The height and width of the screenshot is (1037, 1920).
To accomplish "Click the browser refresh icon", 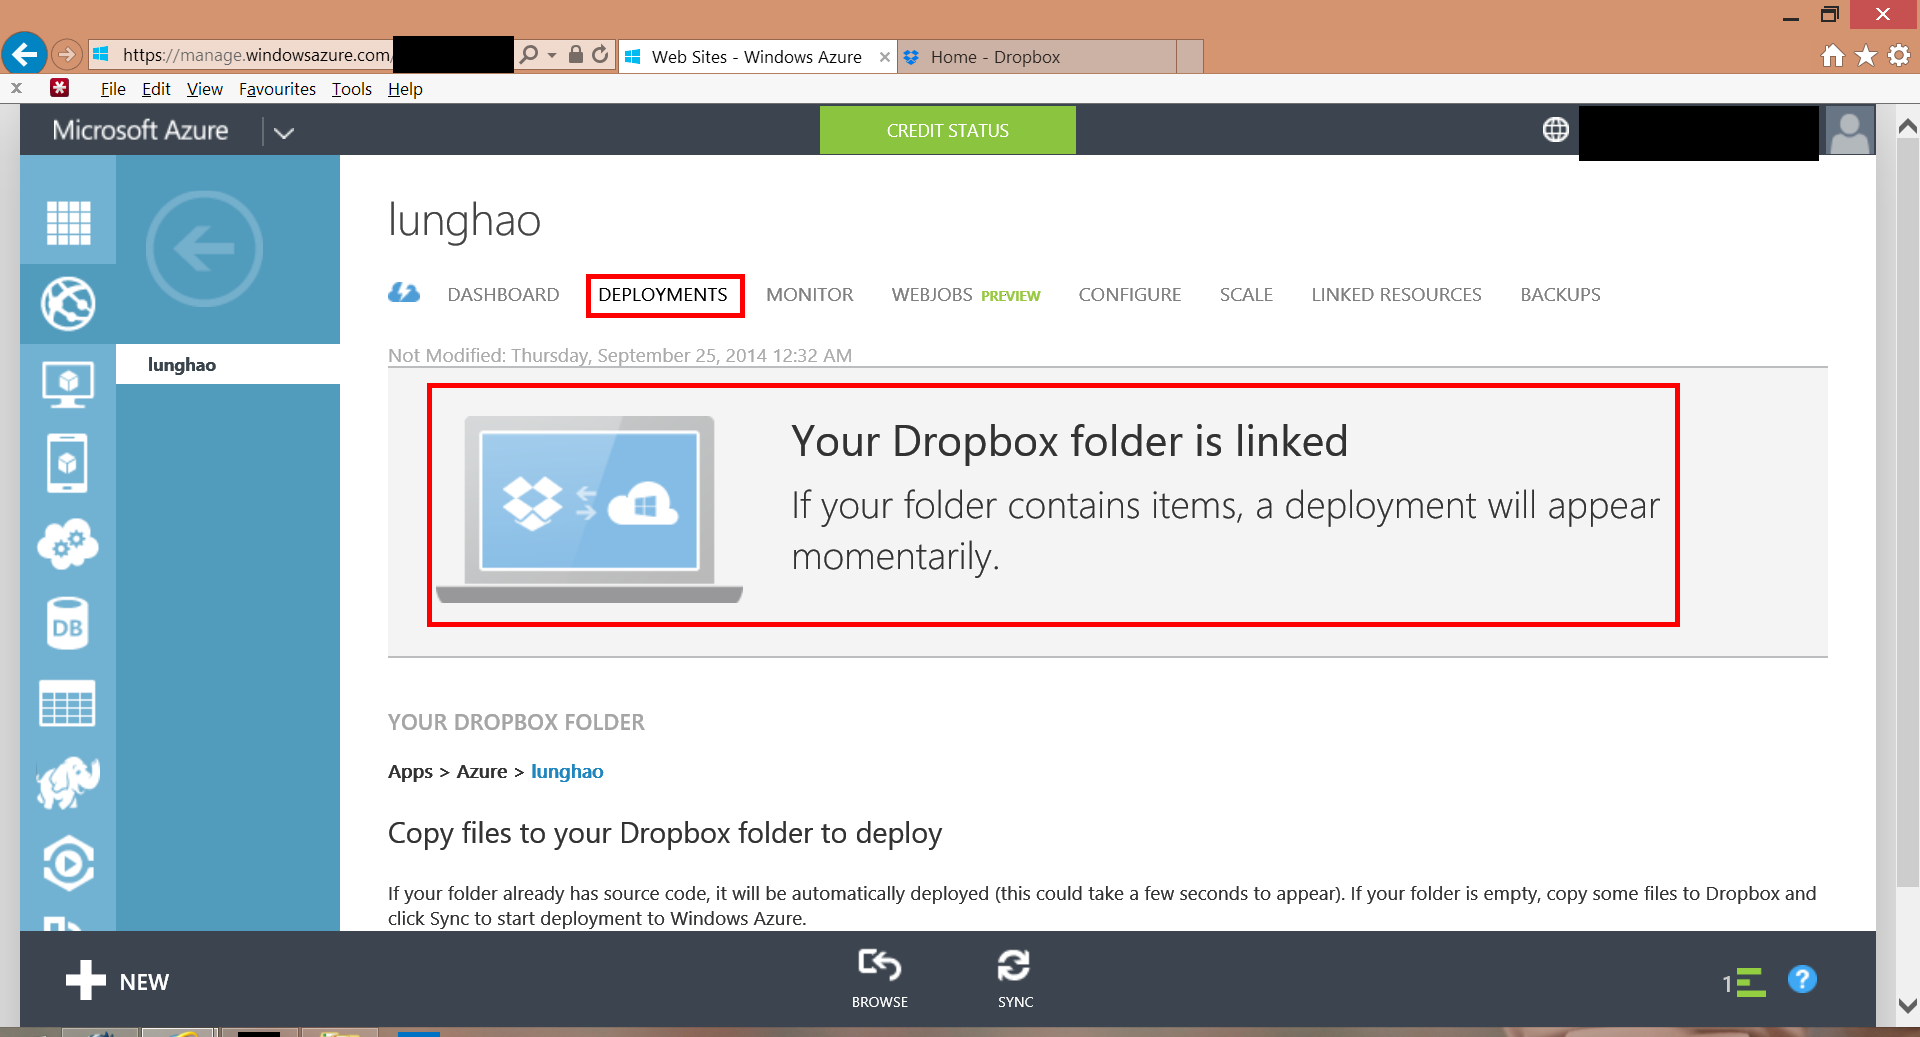I will 600,55.
